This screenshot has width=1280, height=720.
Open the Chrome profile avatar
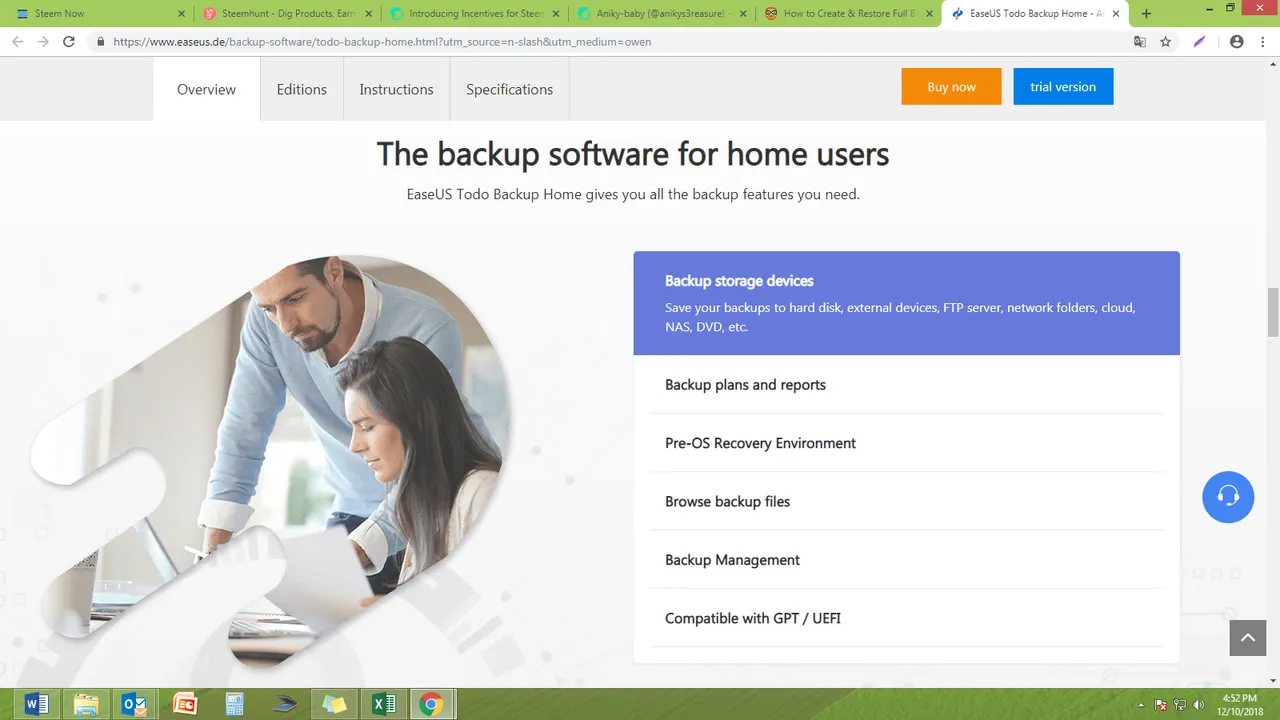1237,42
